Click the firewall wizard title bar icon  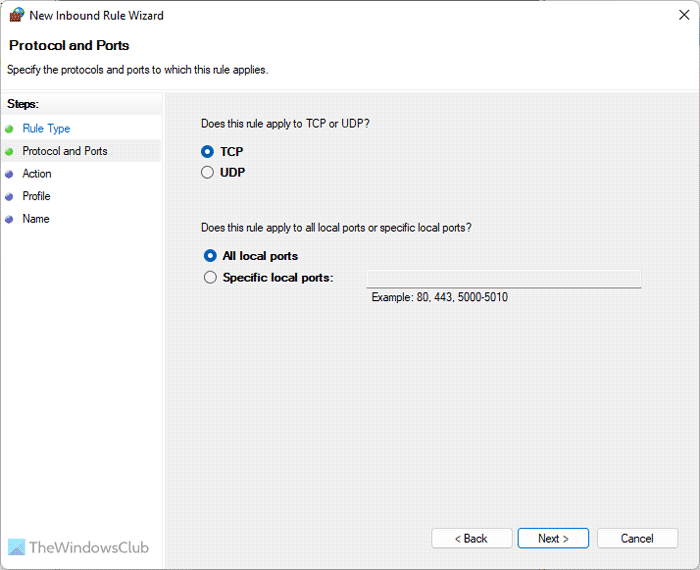pos(16,16)
